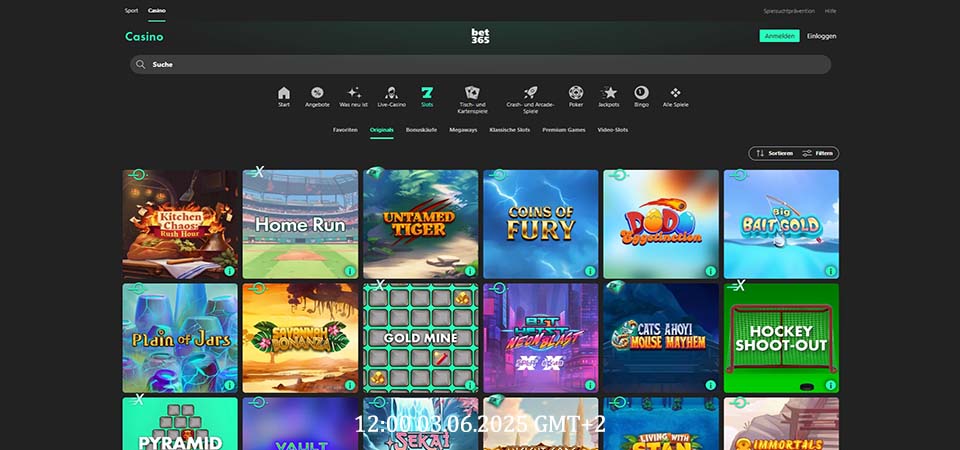This screenshot has height=450, width=960.
Task: Launch the Home Run game
Action: tap(300, 224)
